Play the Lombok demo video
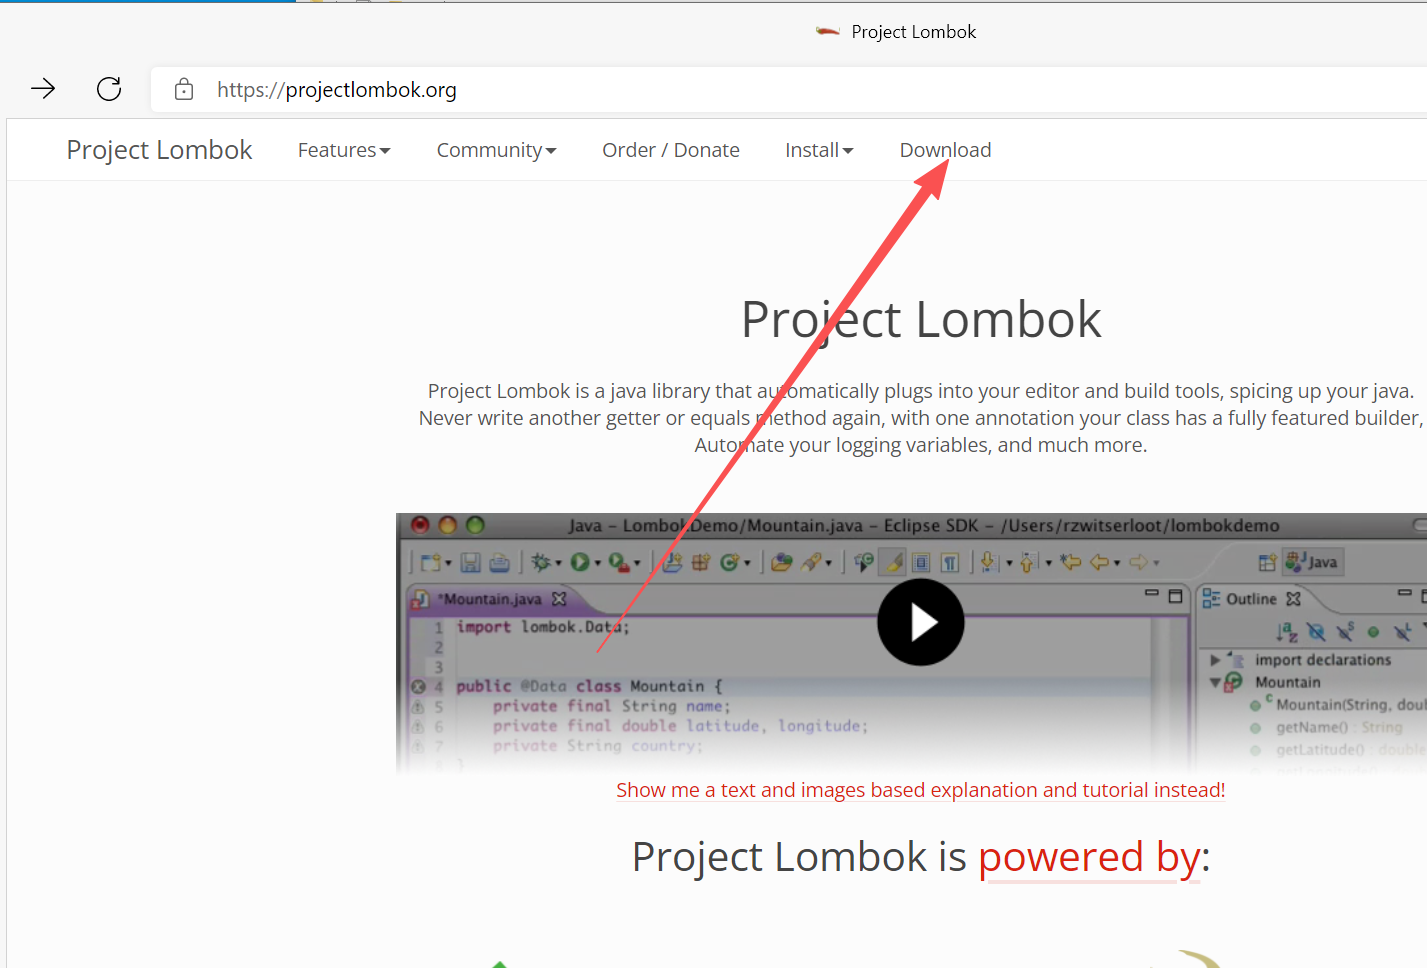 [x=920, y=622]
